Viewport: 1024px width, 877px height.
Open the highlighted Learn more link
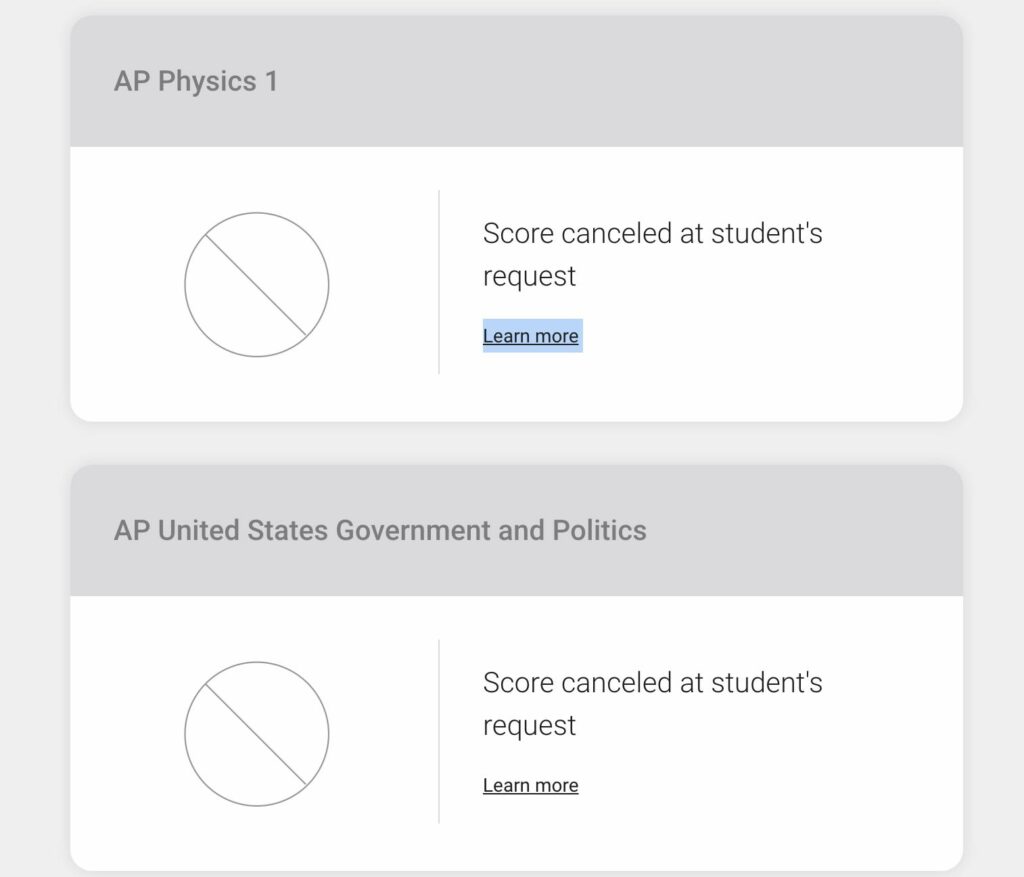pos(531,336)
